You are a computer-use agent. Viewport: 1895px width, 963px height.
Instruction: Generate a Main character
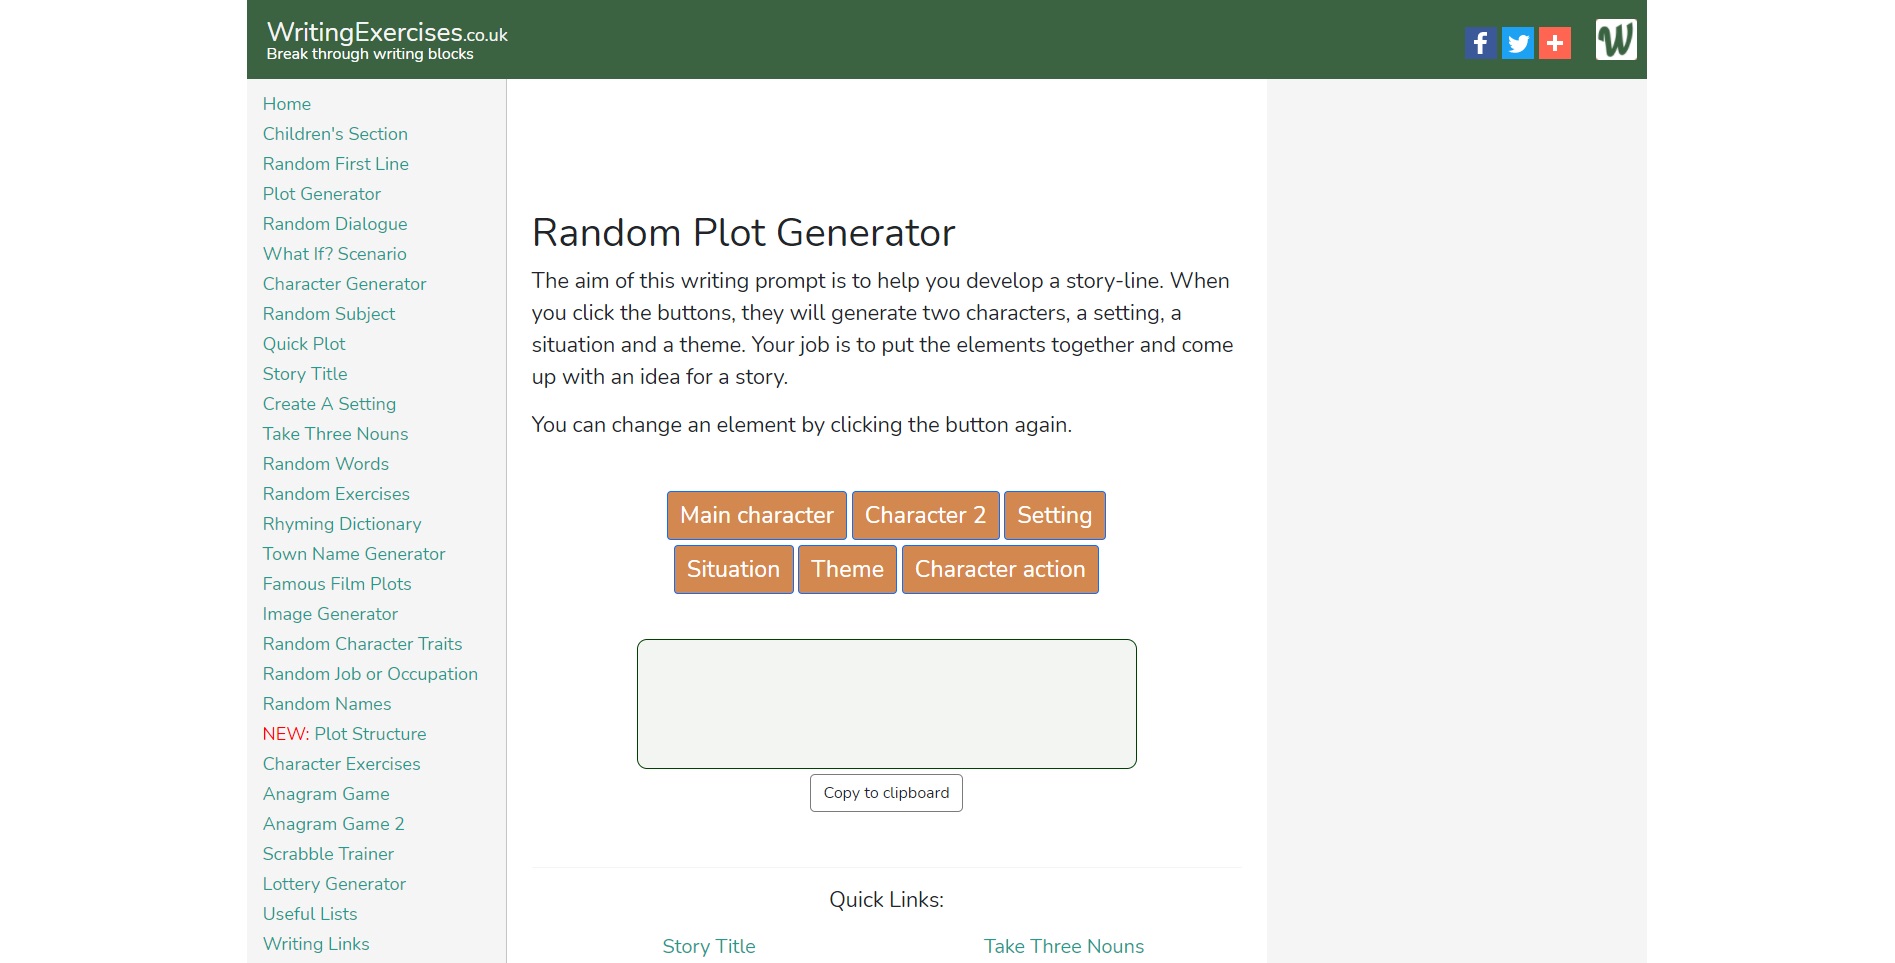pyautogui.click(x=757, y=515)
